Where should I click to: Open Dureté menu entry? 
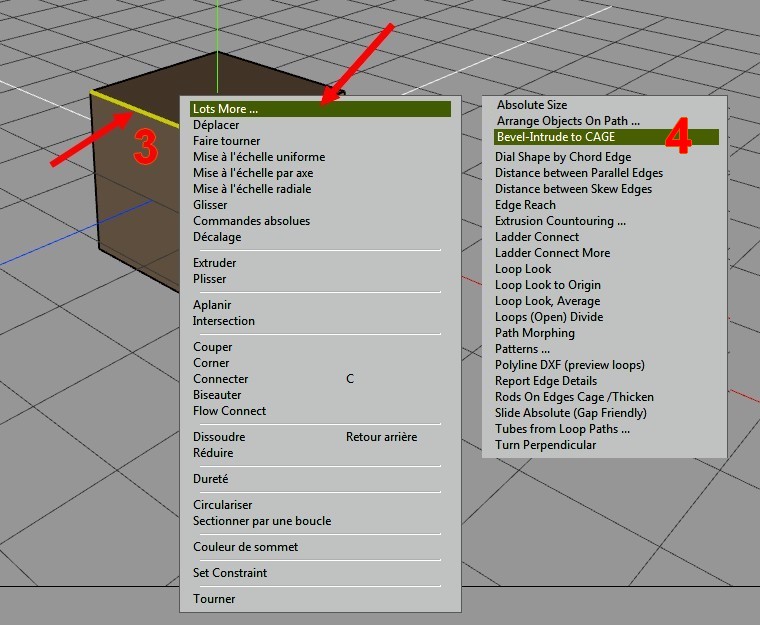[x=210, y=479]
